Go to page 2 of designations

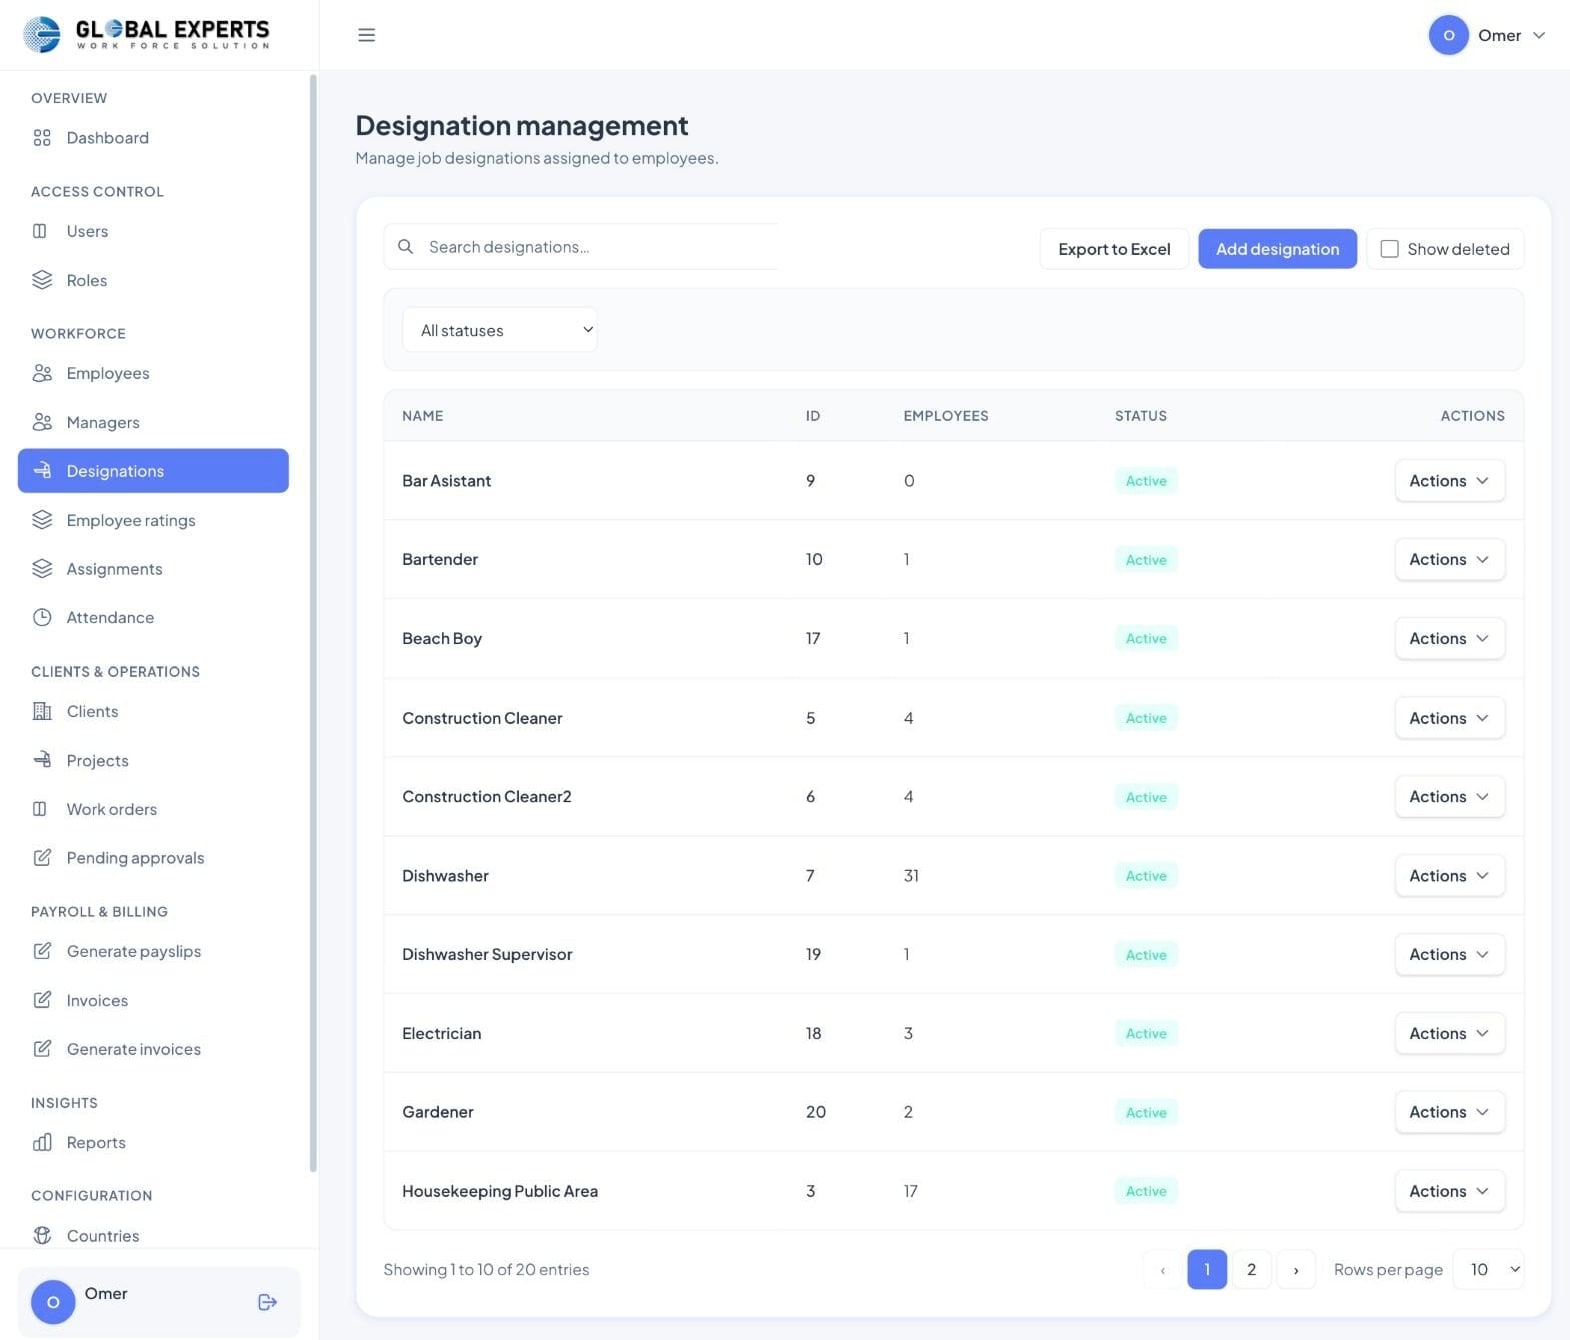coord(1251,1270)
